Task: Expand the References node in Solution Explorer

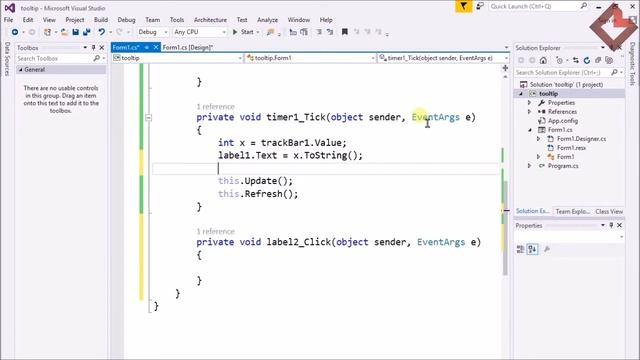Action: click(530, 111)
